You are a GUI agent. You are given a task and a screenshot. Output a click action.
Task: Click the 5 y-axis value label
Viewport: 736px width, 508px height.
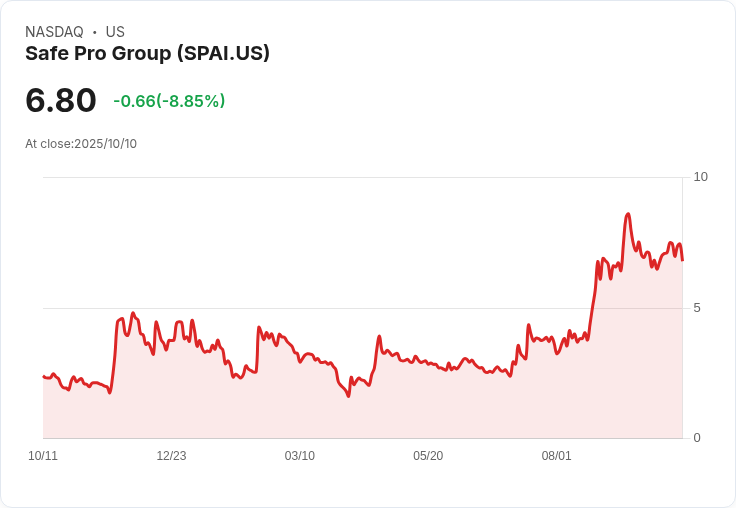tap(697, 308)
